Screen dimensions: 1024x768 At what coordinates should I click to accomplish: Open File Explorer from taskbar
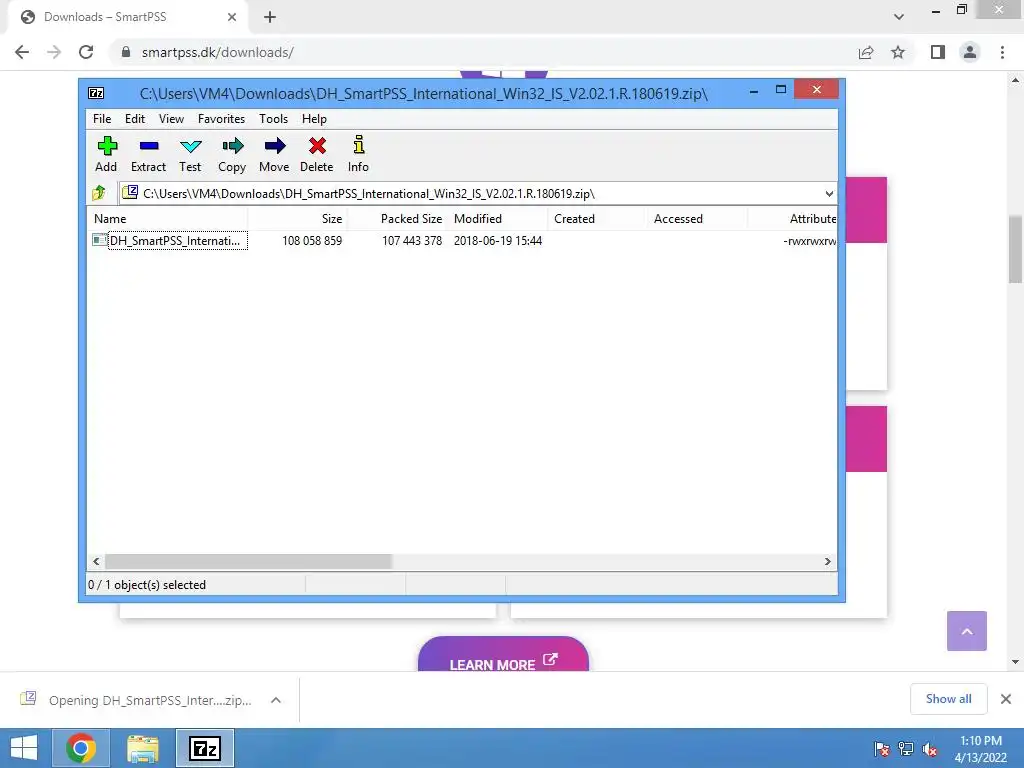point(143,748)
